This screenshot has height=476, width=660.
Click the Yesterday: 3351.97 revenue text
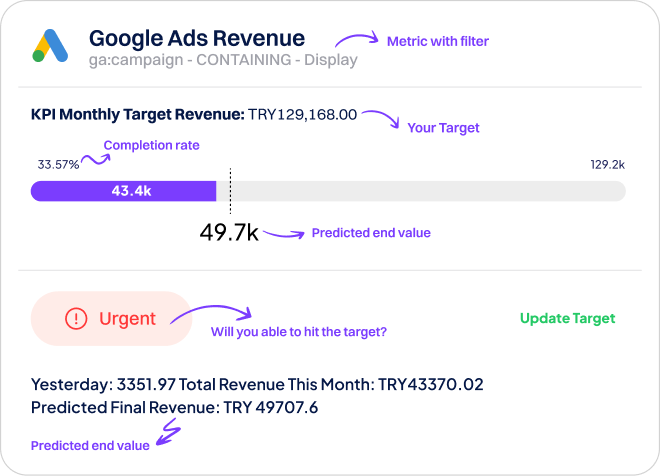pos(103,385)
